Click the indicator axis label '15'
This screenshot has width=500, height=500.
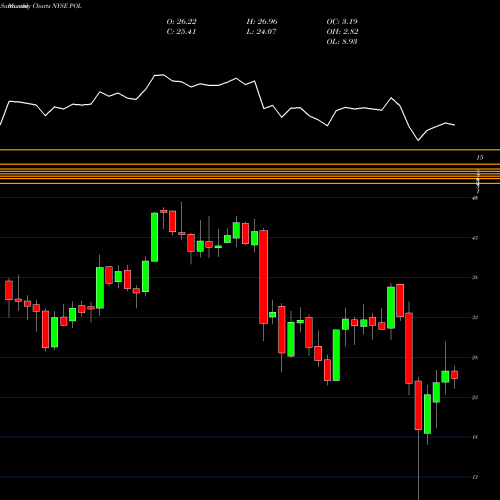[479, 157]
